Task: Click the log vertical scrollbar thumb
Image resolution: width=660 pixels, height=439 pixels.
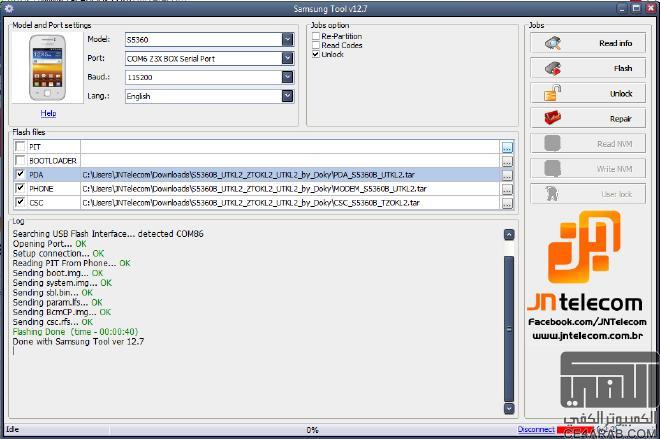Action: pyautogui.click(x=508, y=329)
